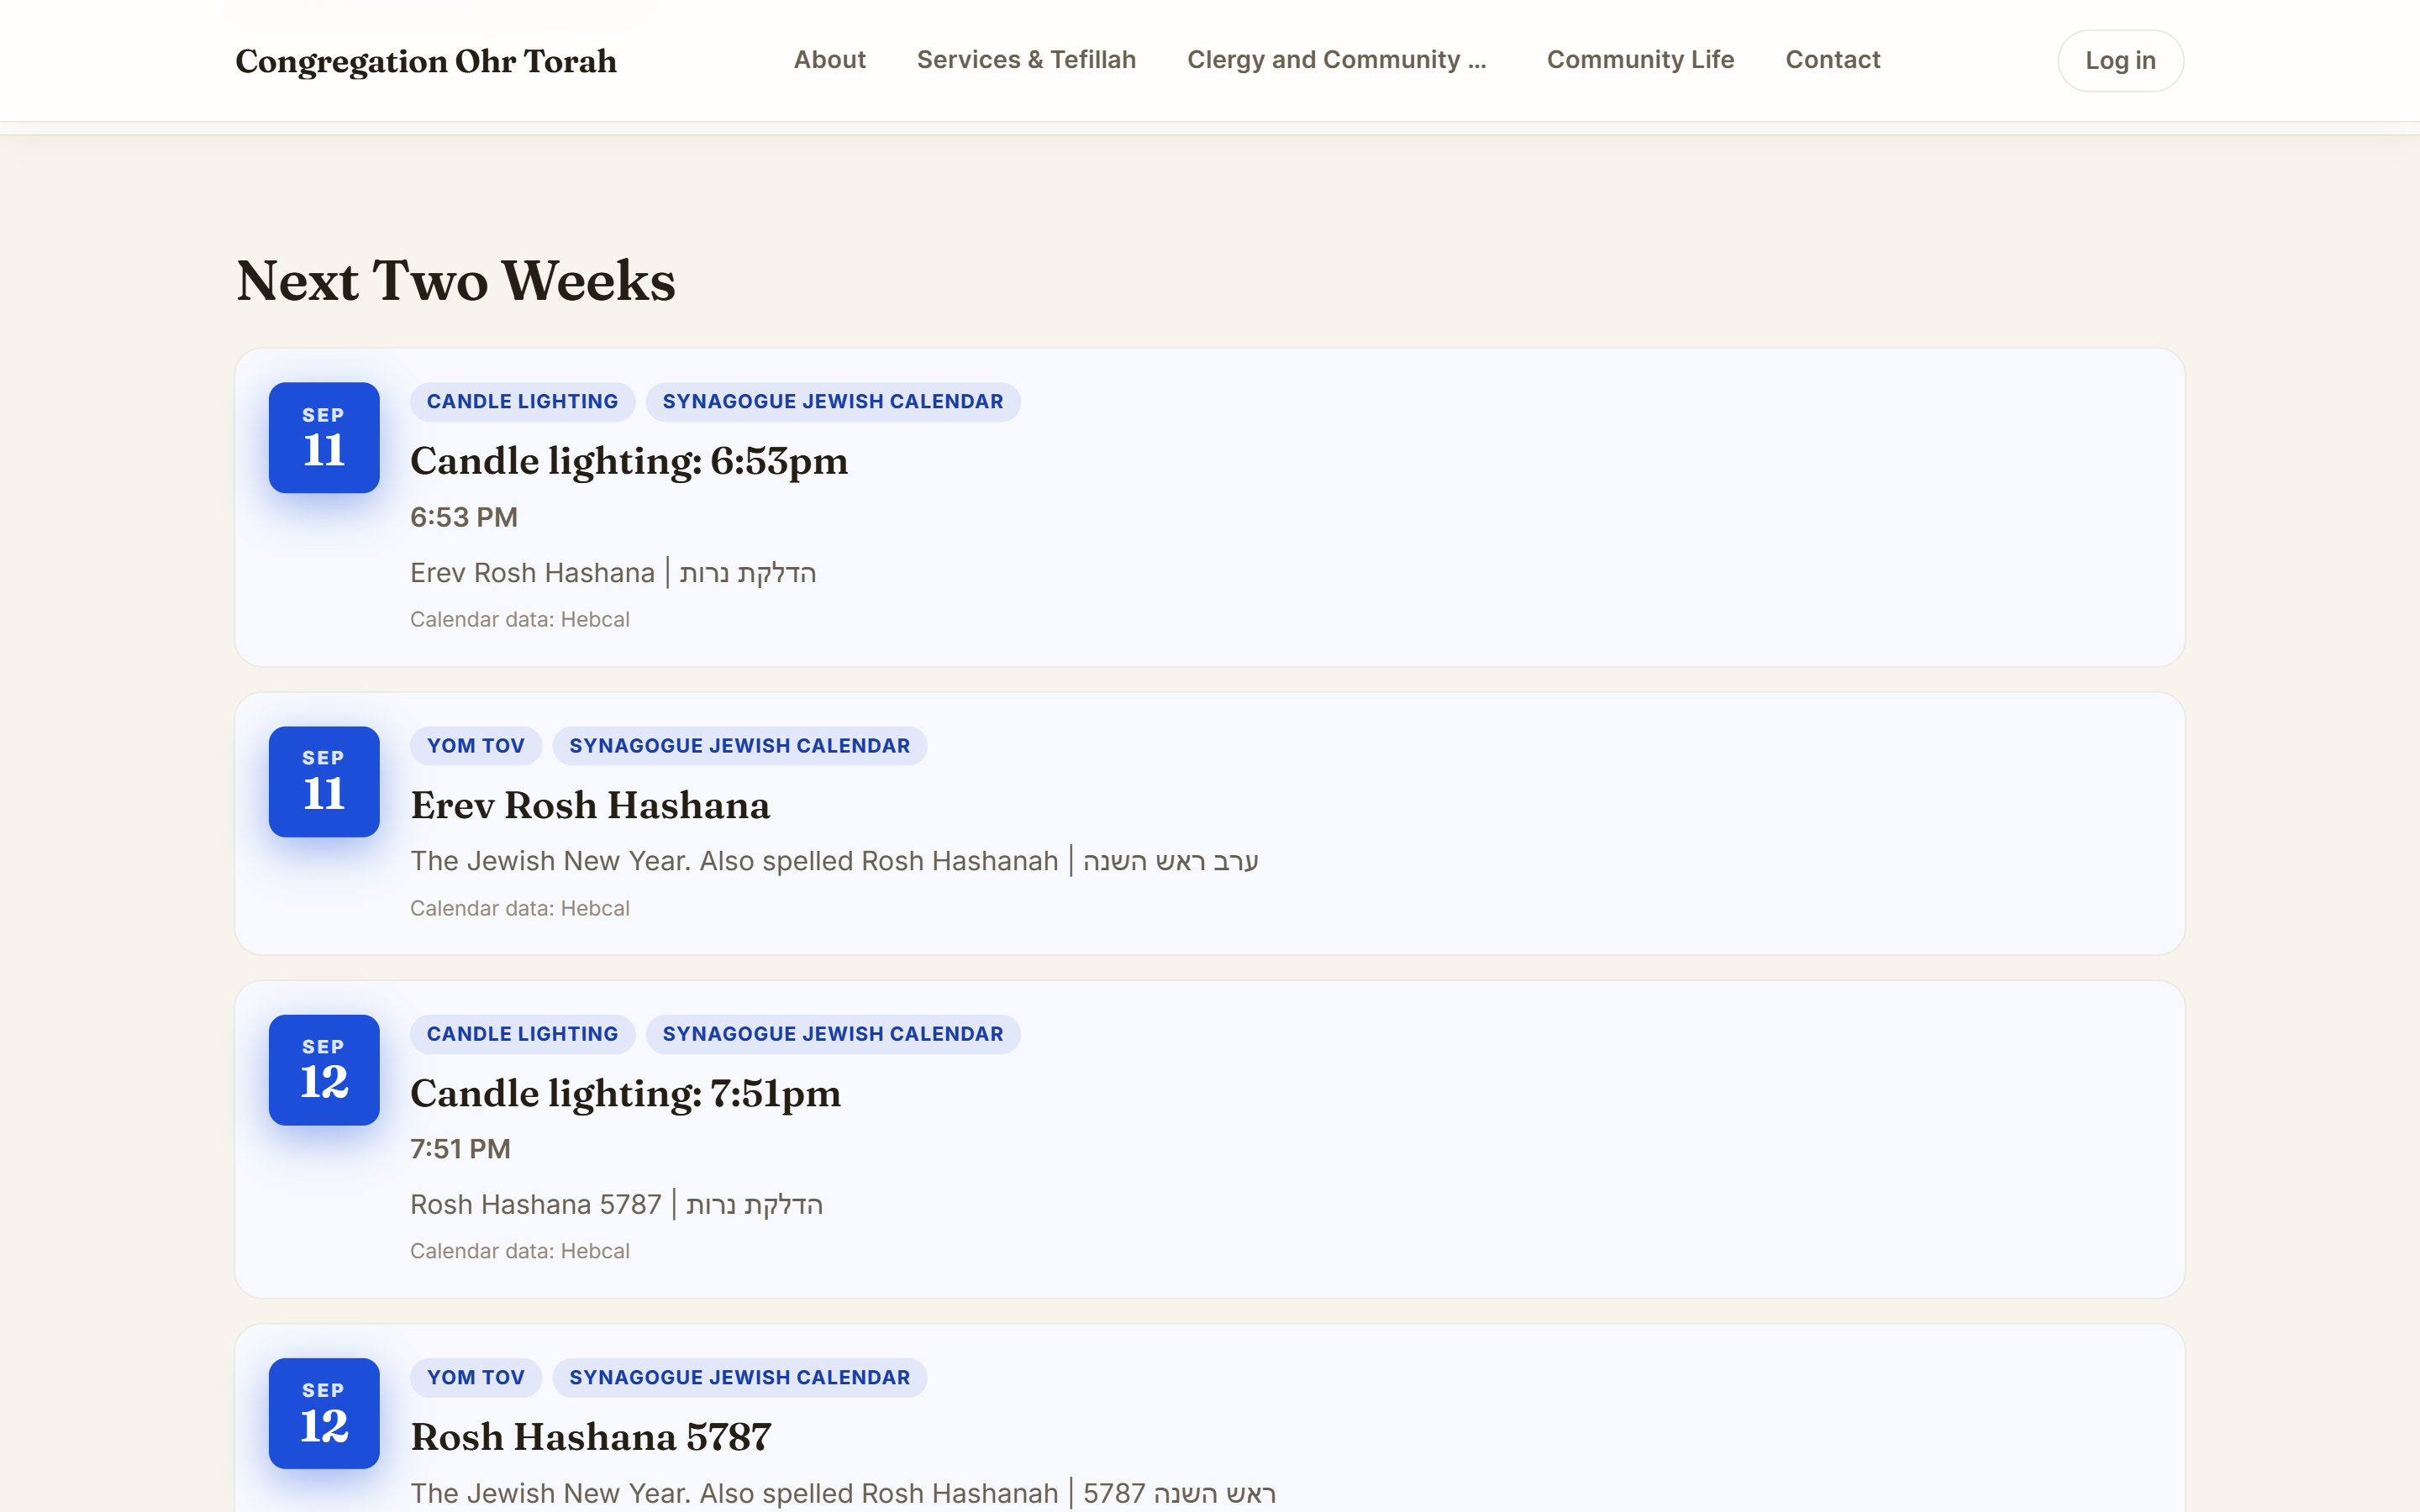This screenshot has width=2420, height=1512.
Task: Click the 7:51 PM time text
Action: pyautogui.click(x=460, y=1149)
